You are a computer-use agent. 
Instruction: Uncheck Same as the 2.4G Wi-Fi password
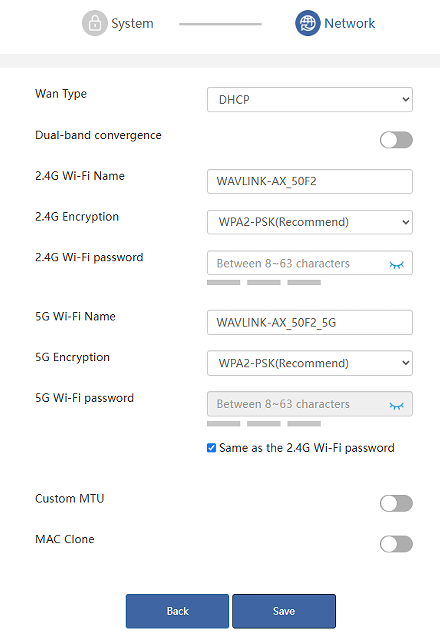[212, 448]
